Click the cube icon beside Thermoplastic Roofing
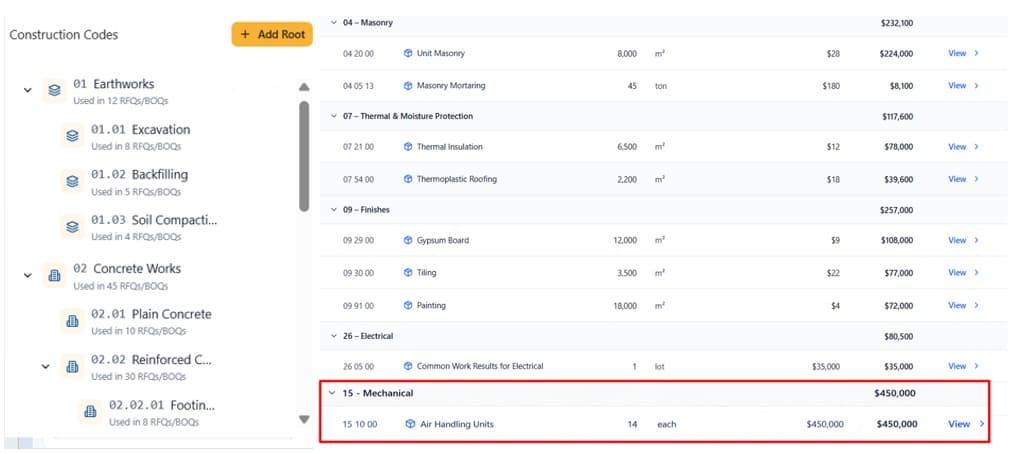 [x=408, y=179]
